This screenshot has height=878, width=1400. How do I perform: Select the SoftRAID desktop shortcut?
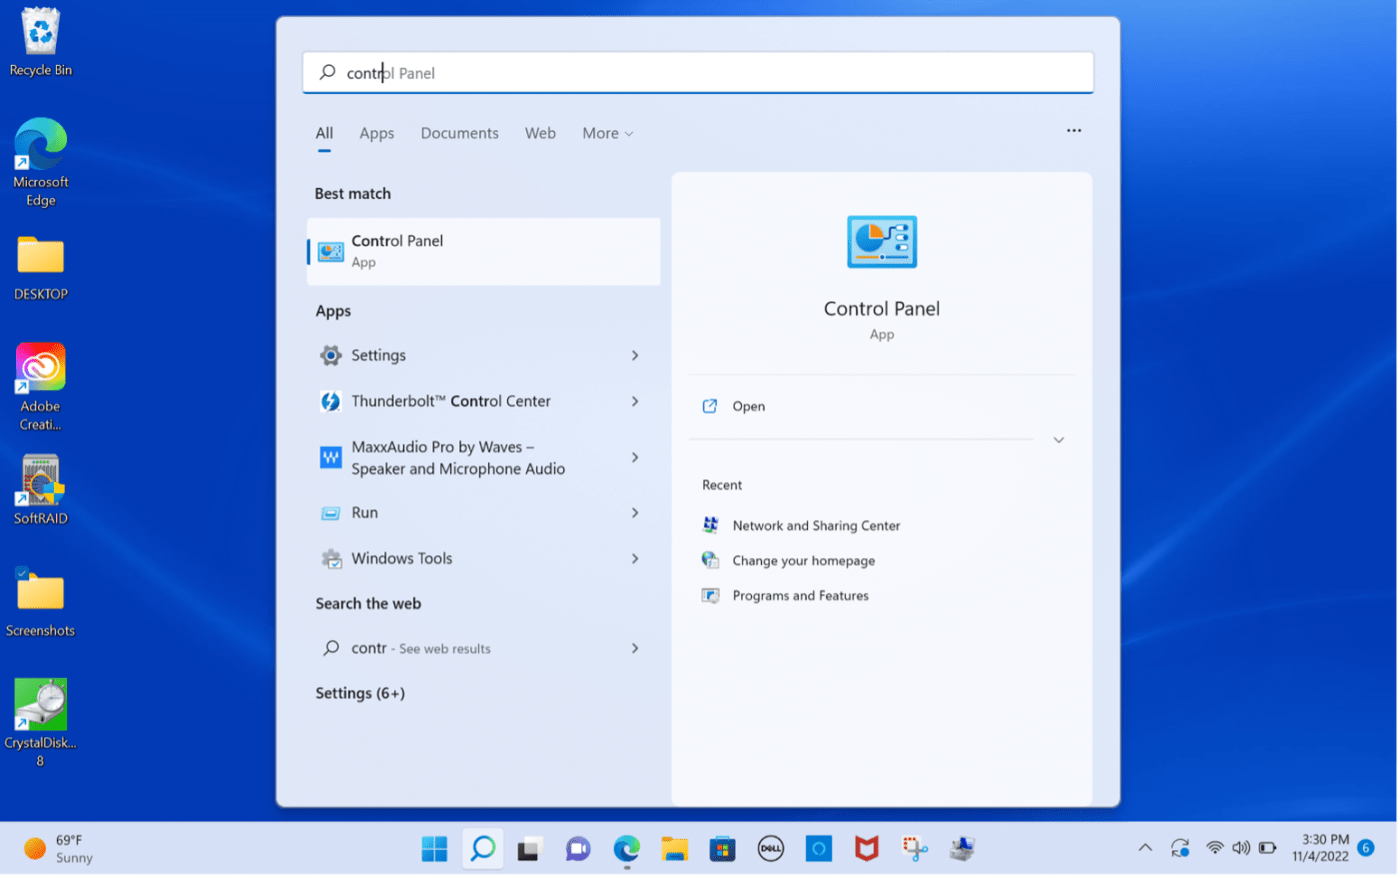[x=40, y=491]
